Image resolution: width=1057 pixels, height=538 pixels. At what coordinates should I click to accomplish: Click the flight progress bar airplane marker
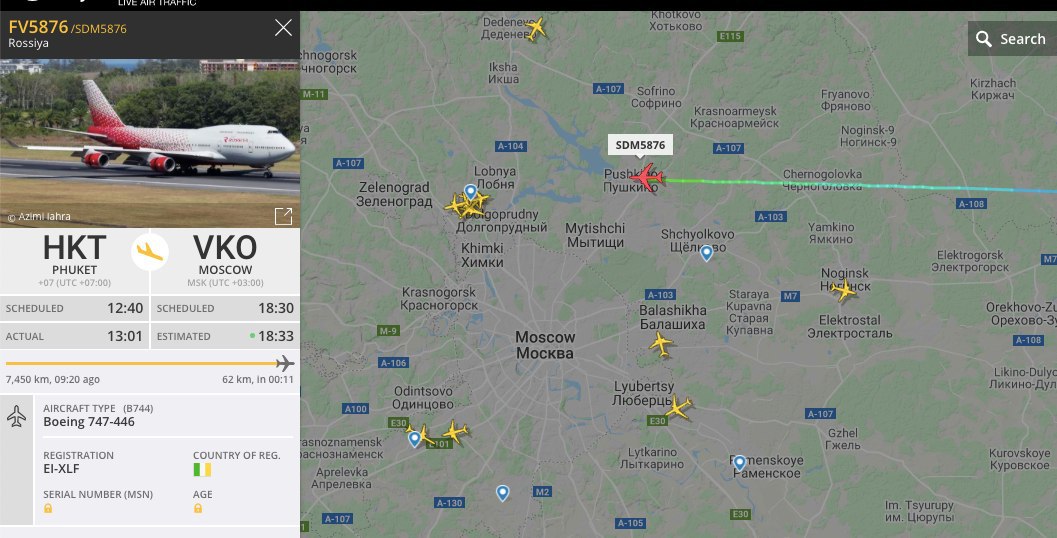click(285, 363)
